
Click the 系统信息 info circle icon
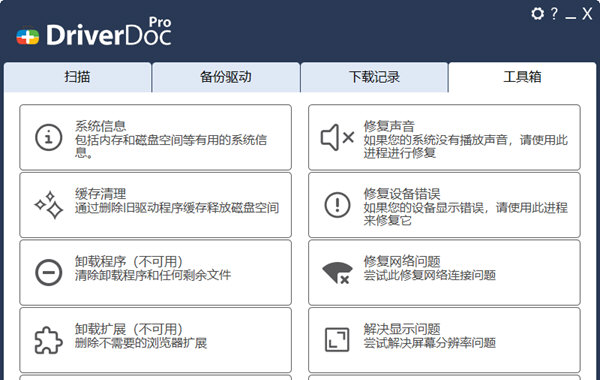point(49,137)
